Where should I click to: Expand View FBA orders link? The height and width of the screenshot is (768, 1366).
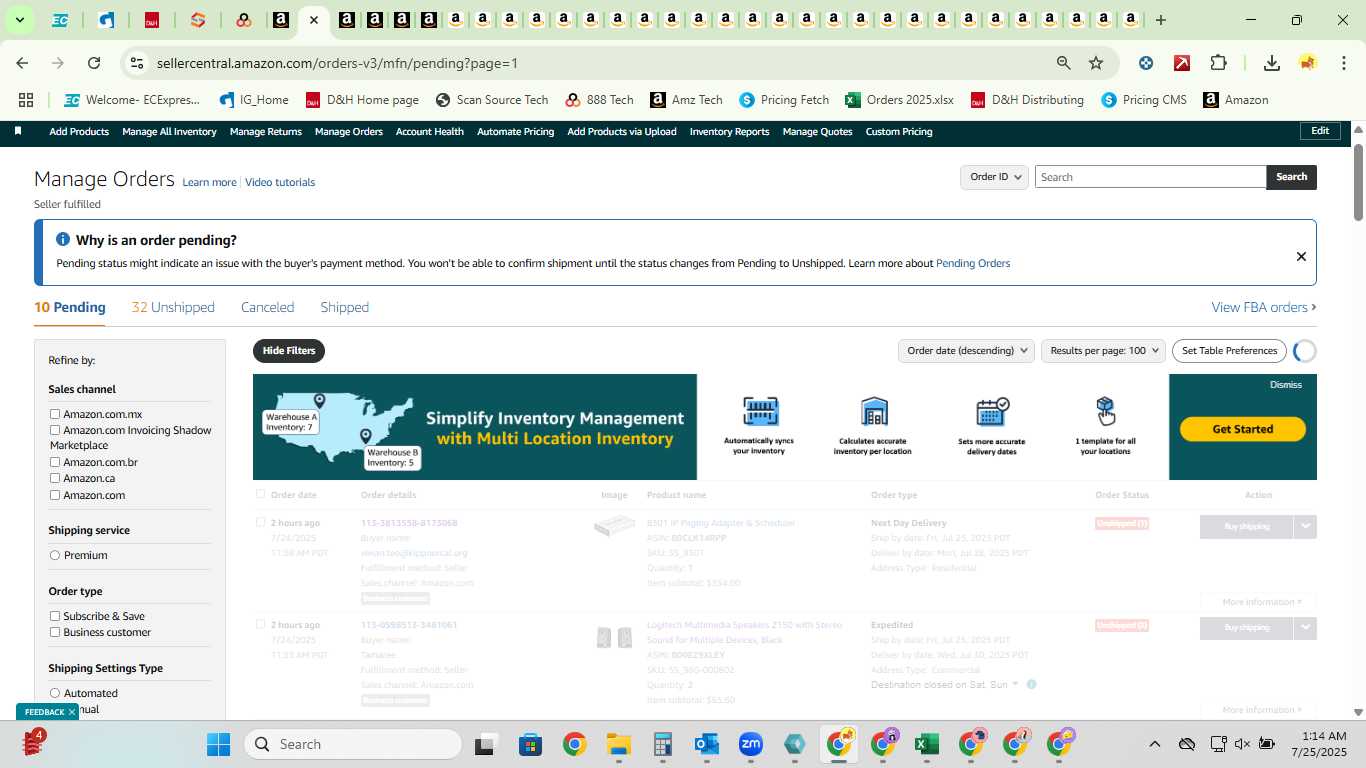[1264, 307]
